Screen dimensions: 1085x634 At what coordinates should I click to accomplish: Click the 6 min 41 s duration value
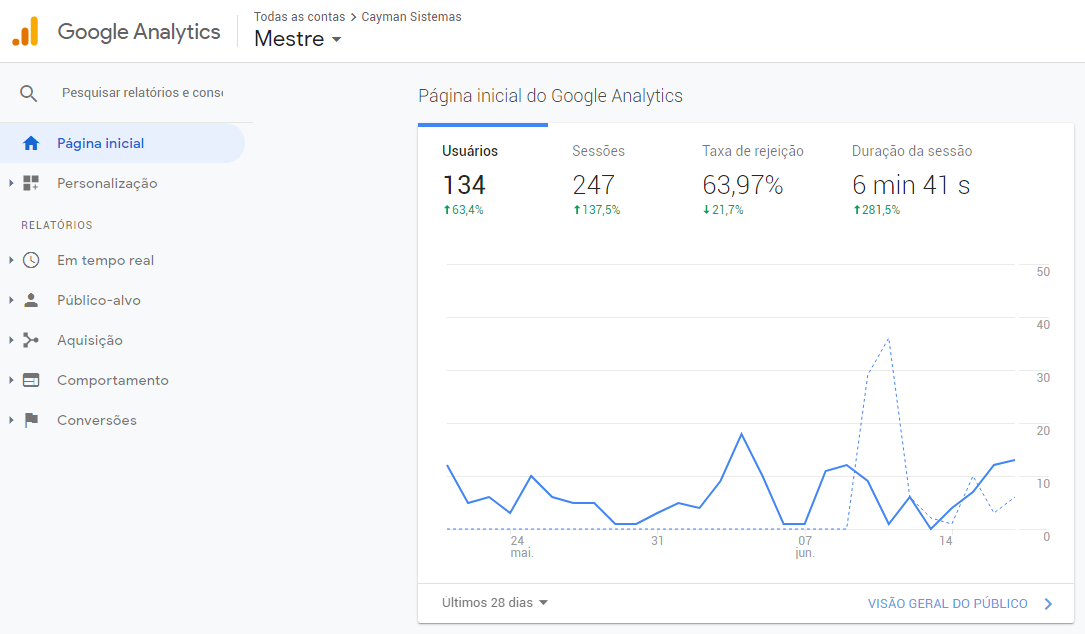coord(911,185)
